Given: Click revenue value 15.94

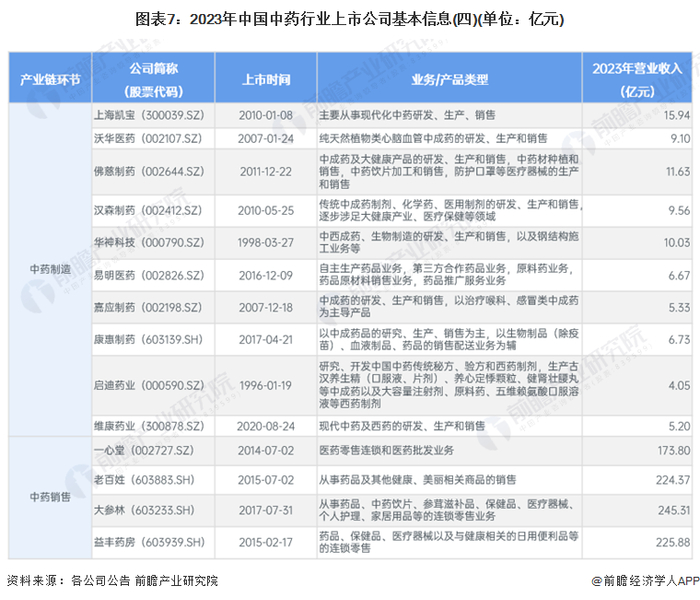Looking at the screenshot, I should click(677, 115).
